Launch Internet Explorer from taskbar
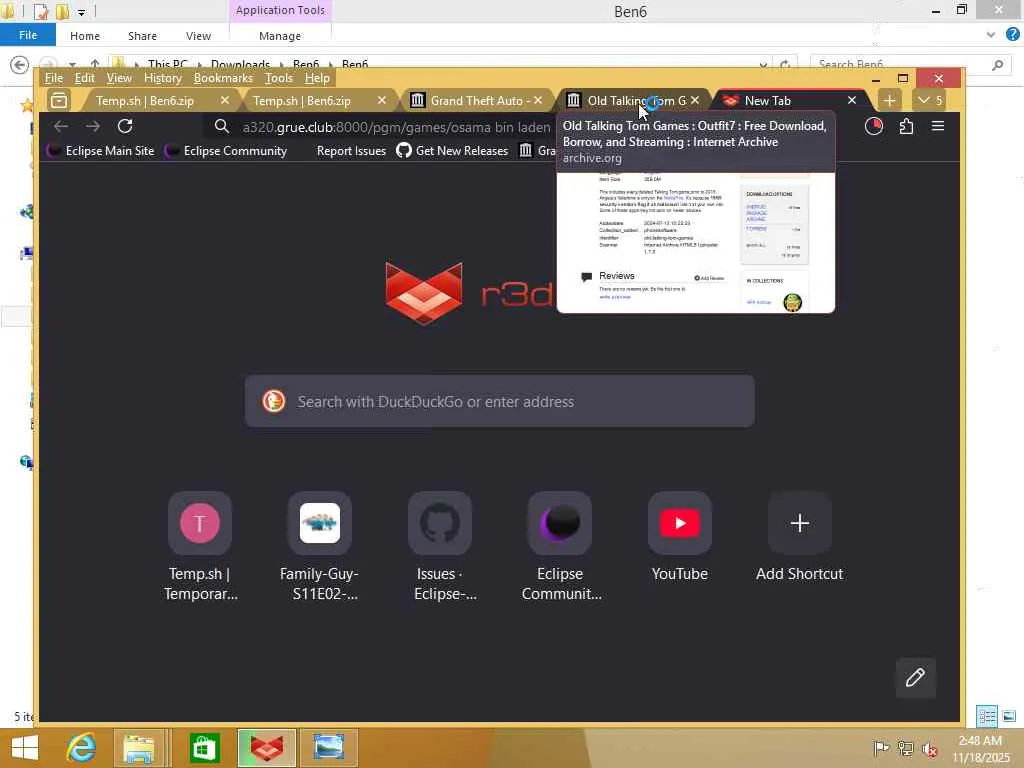 [81, 748]
